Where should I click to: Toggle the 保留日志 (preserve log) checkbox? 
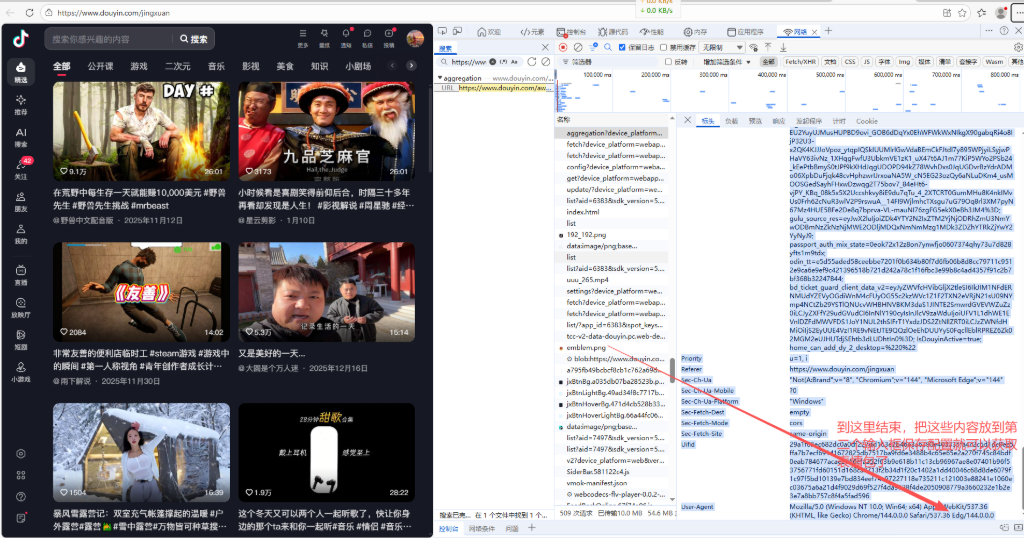(622, 47)
